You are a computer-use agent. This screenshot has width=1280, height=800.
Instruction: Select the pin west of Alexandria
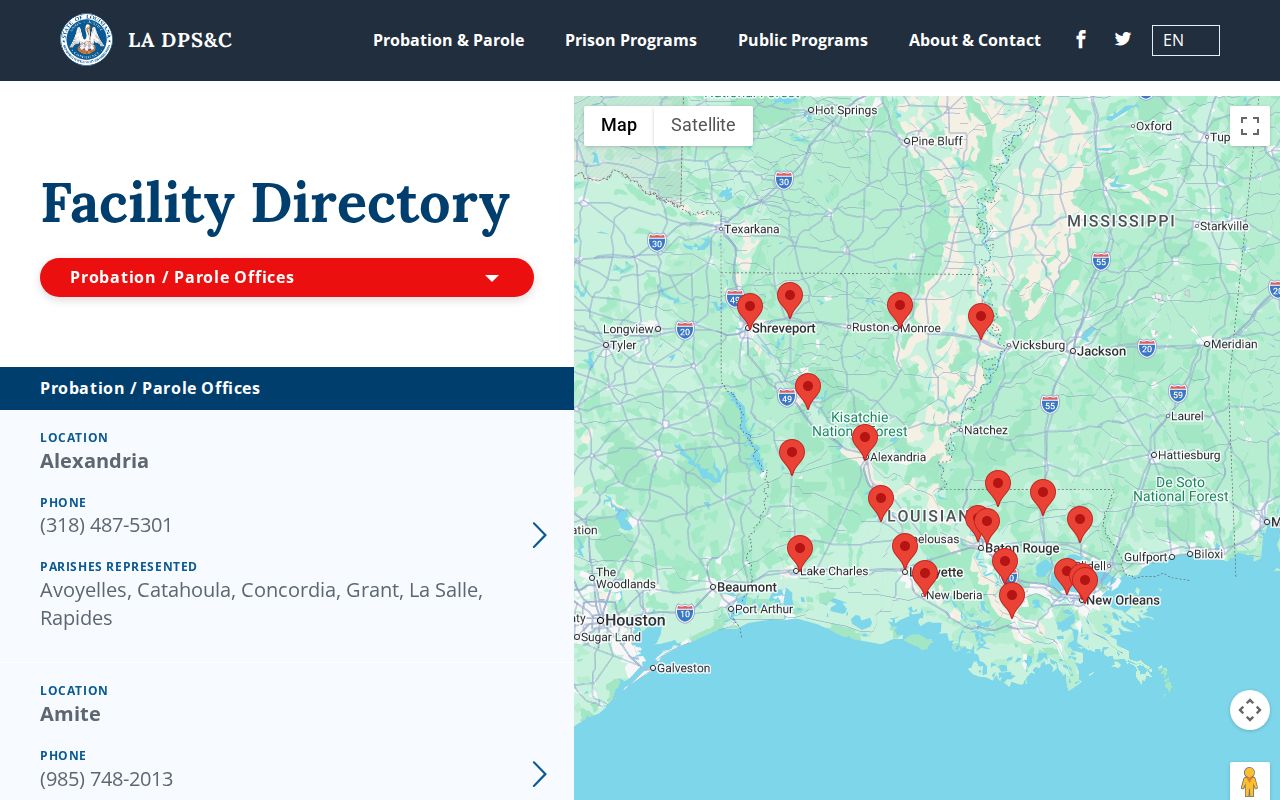(792, 456)
